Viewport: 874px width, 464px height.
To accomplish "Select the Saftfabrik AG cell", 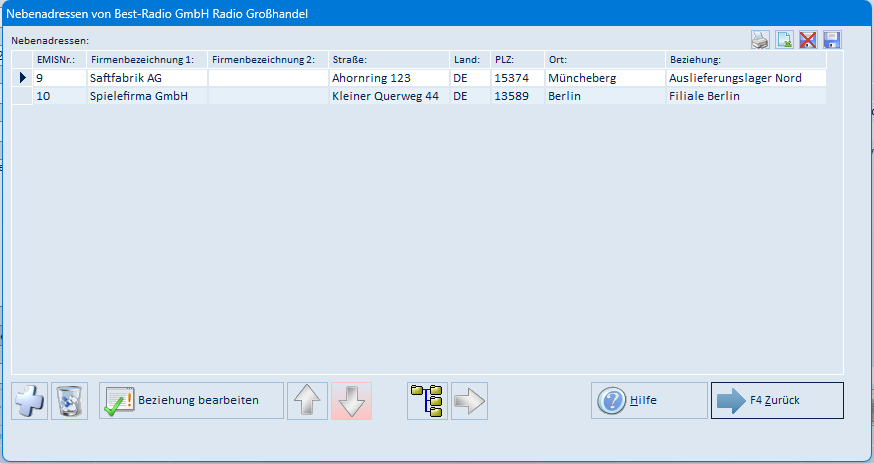I will click(x=147, y=78).
